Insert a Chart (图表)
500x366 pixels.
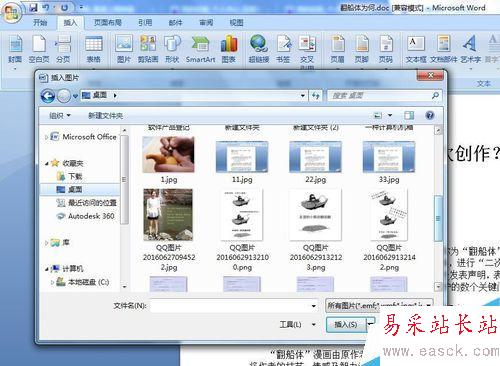click(229, 49)
